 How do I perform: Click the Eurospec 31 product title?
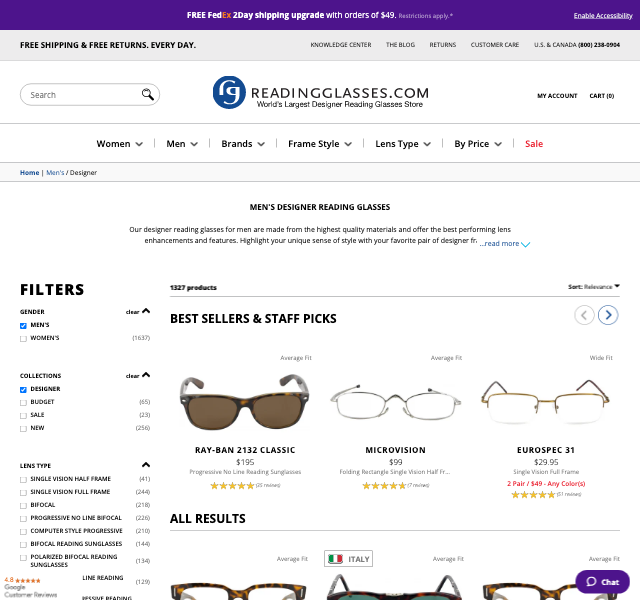[546, 450]
